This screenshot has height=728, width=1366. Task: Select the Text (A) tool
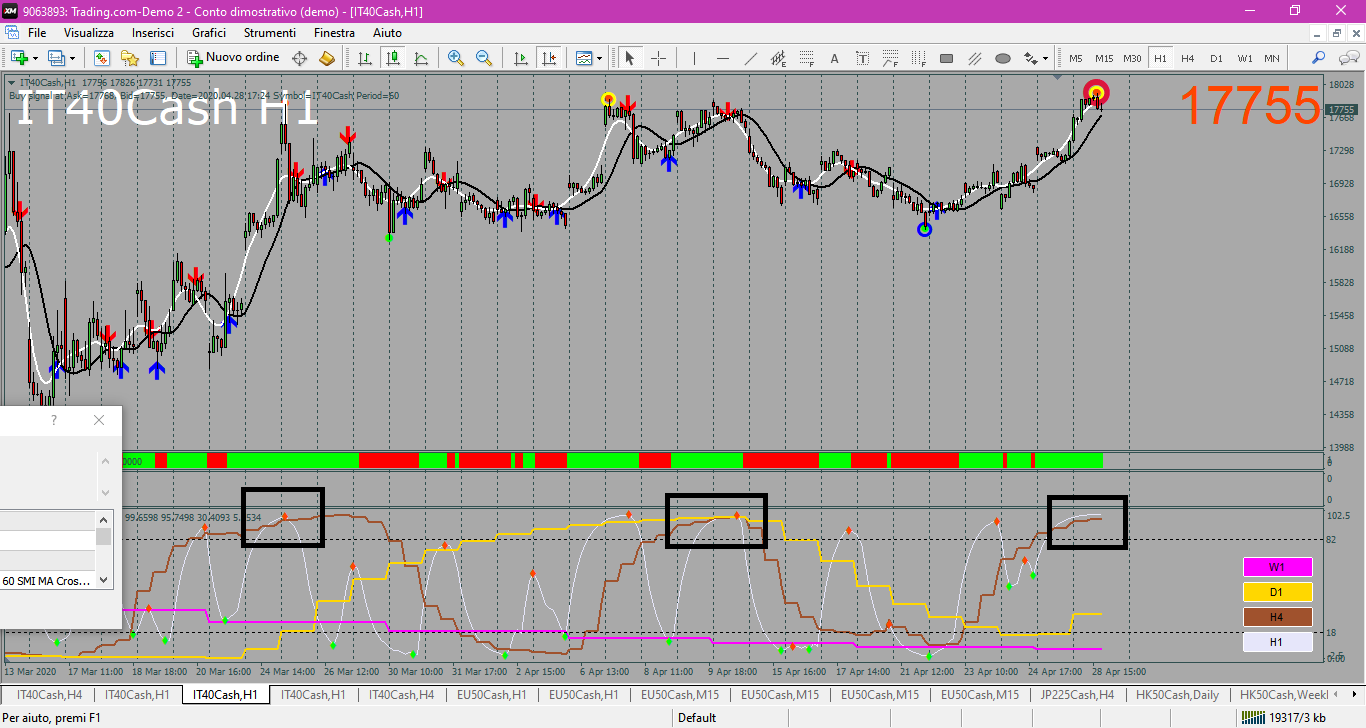pos(834,58)
